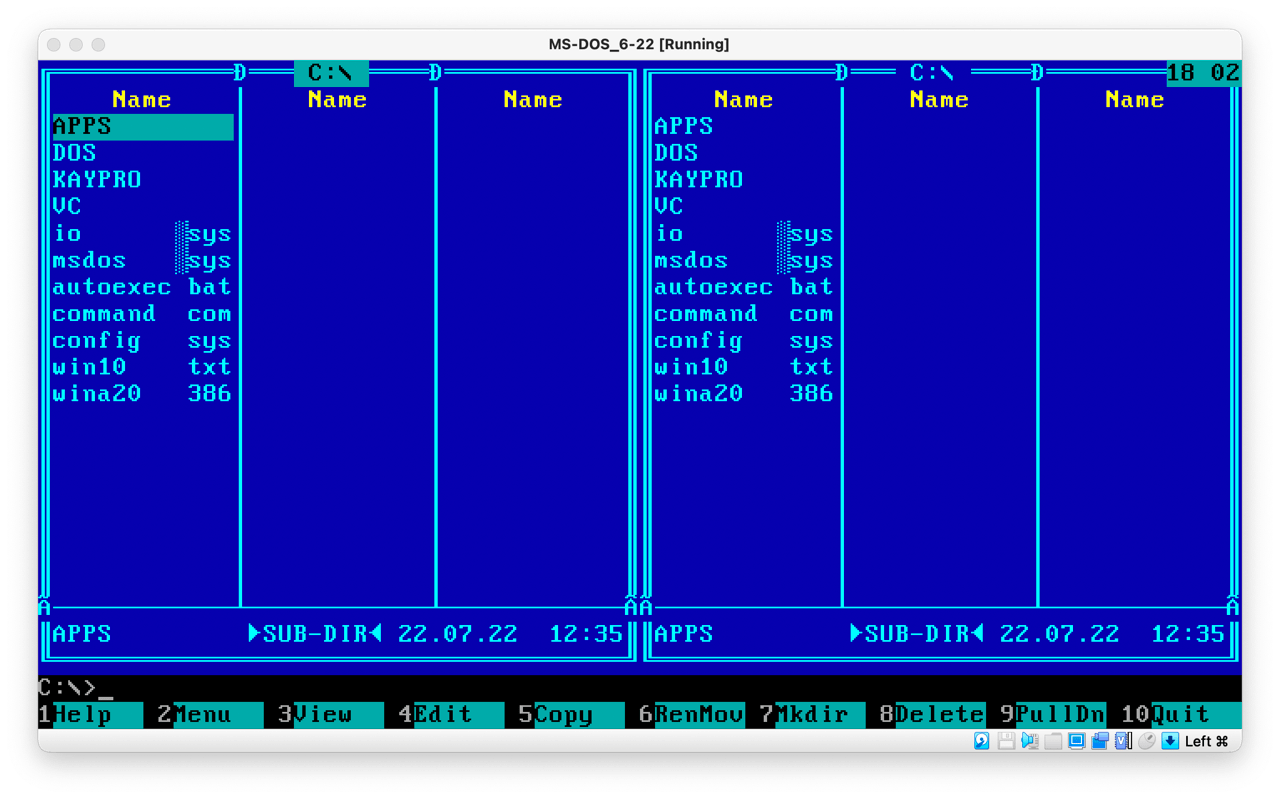
Task: Select autoexec bat in left panel
Action: pyautogui.click(x=142, y=287)
